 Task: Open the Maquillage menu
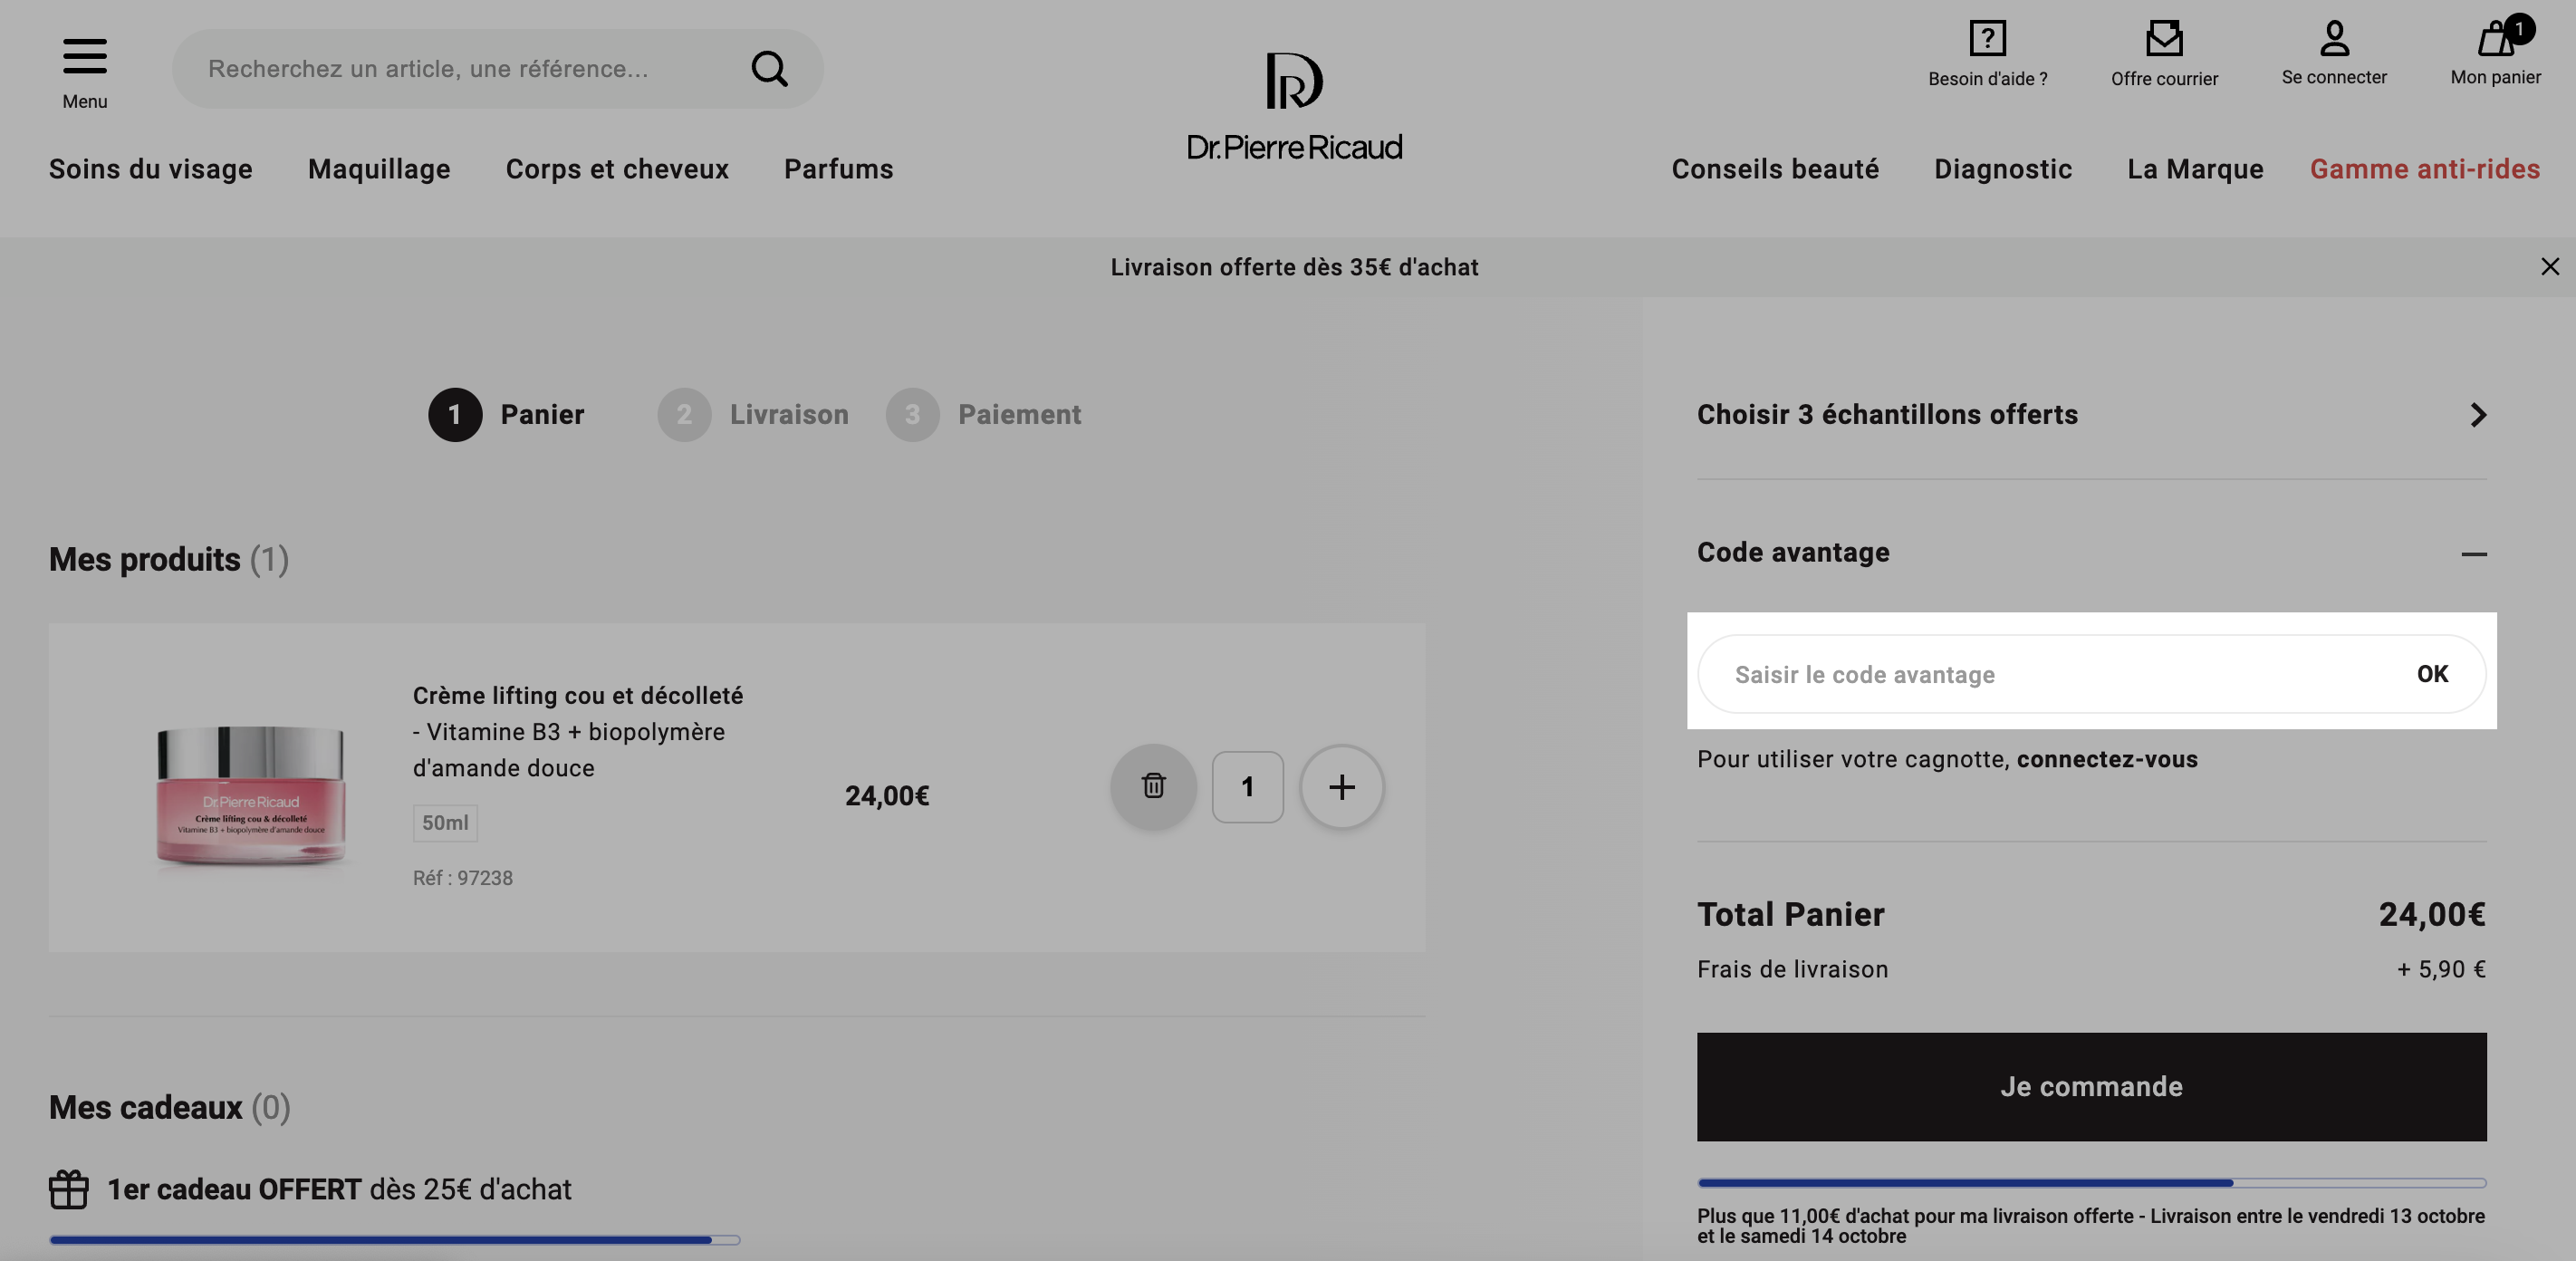point(379,169)
